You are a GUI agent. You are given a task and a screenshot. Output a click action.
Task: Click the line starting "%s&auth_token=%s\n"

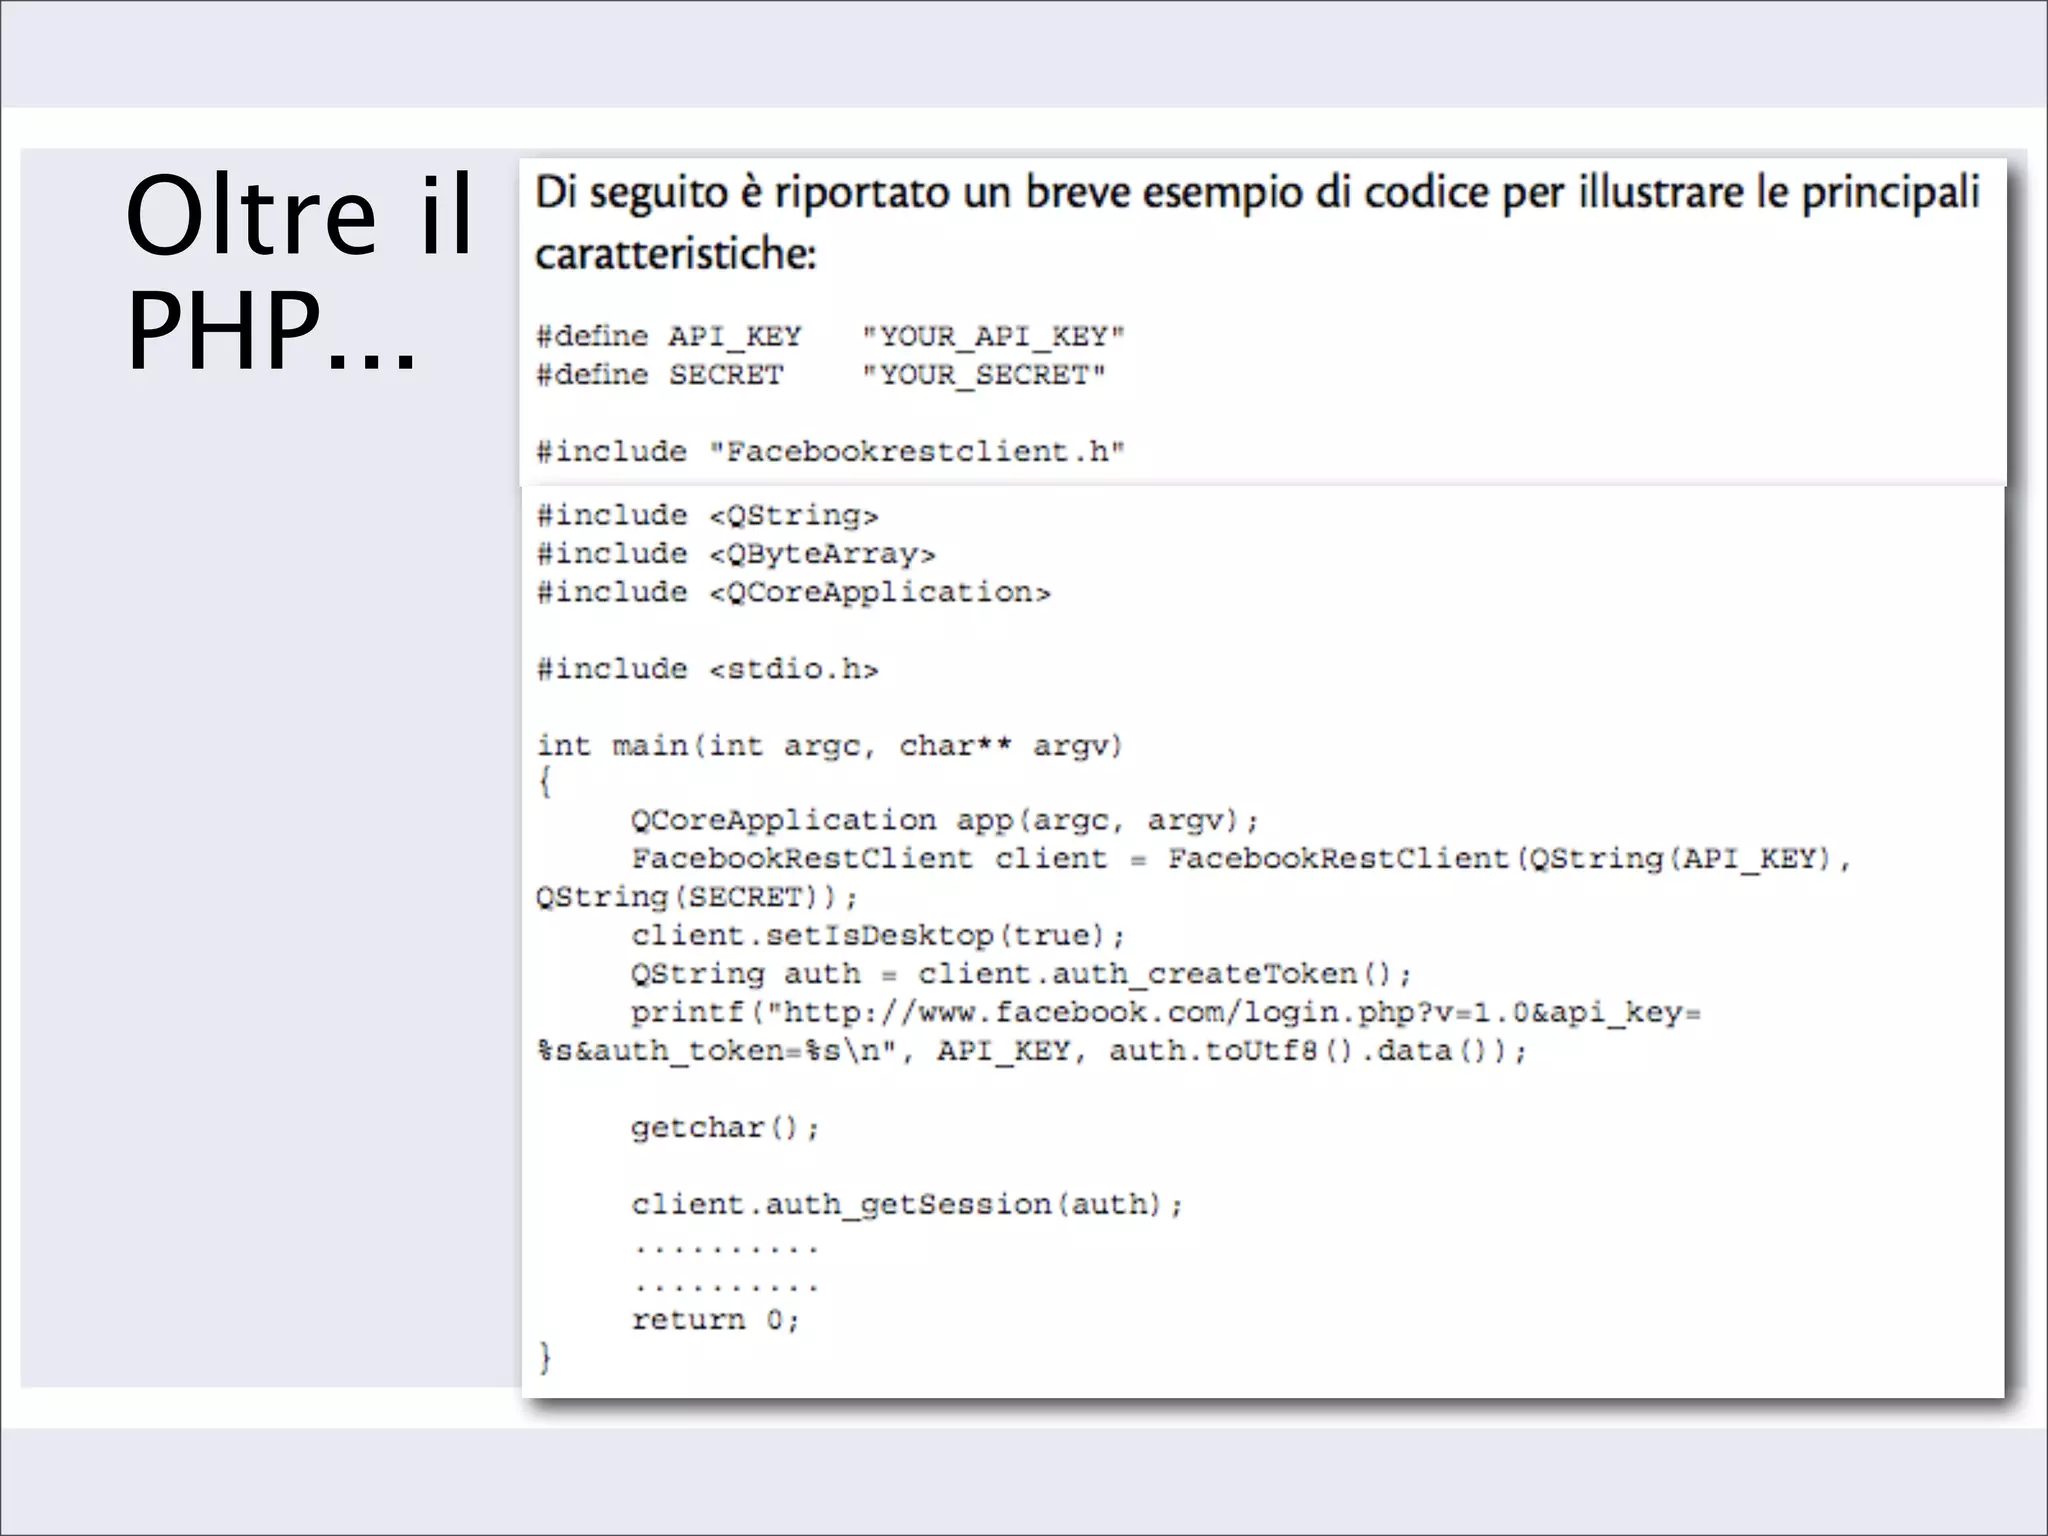coord(1031,1051)
